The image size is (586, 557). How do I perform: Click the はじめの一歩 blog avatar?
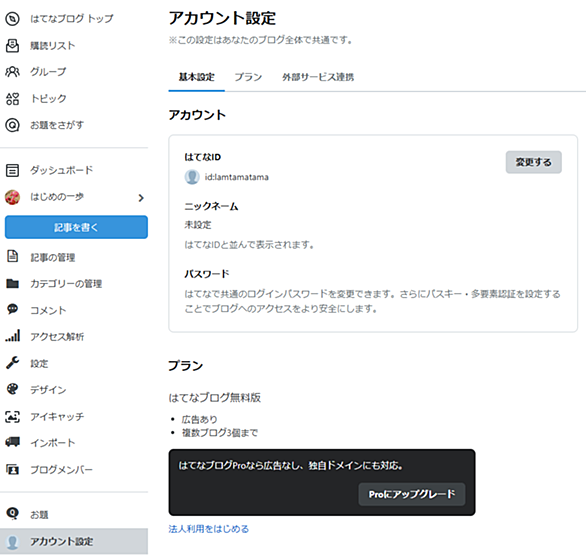pyautogui.click(x=12, y=197)
